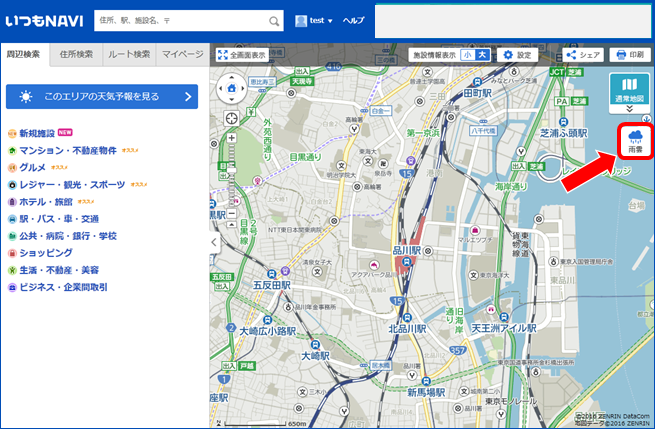This screenshot has width=655, height=429.
Task: Switch to the ルート検索 tab
Action: click(129, 55)
